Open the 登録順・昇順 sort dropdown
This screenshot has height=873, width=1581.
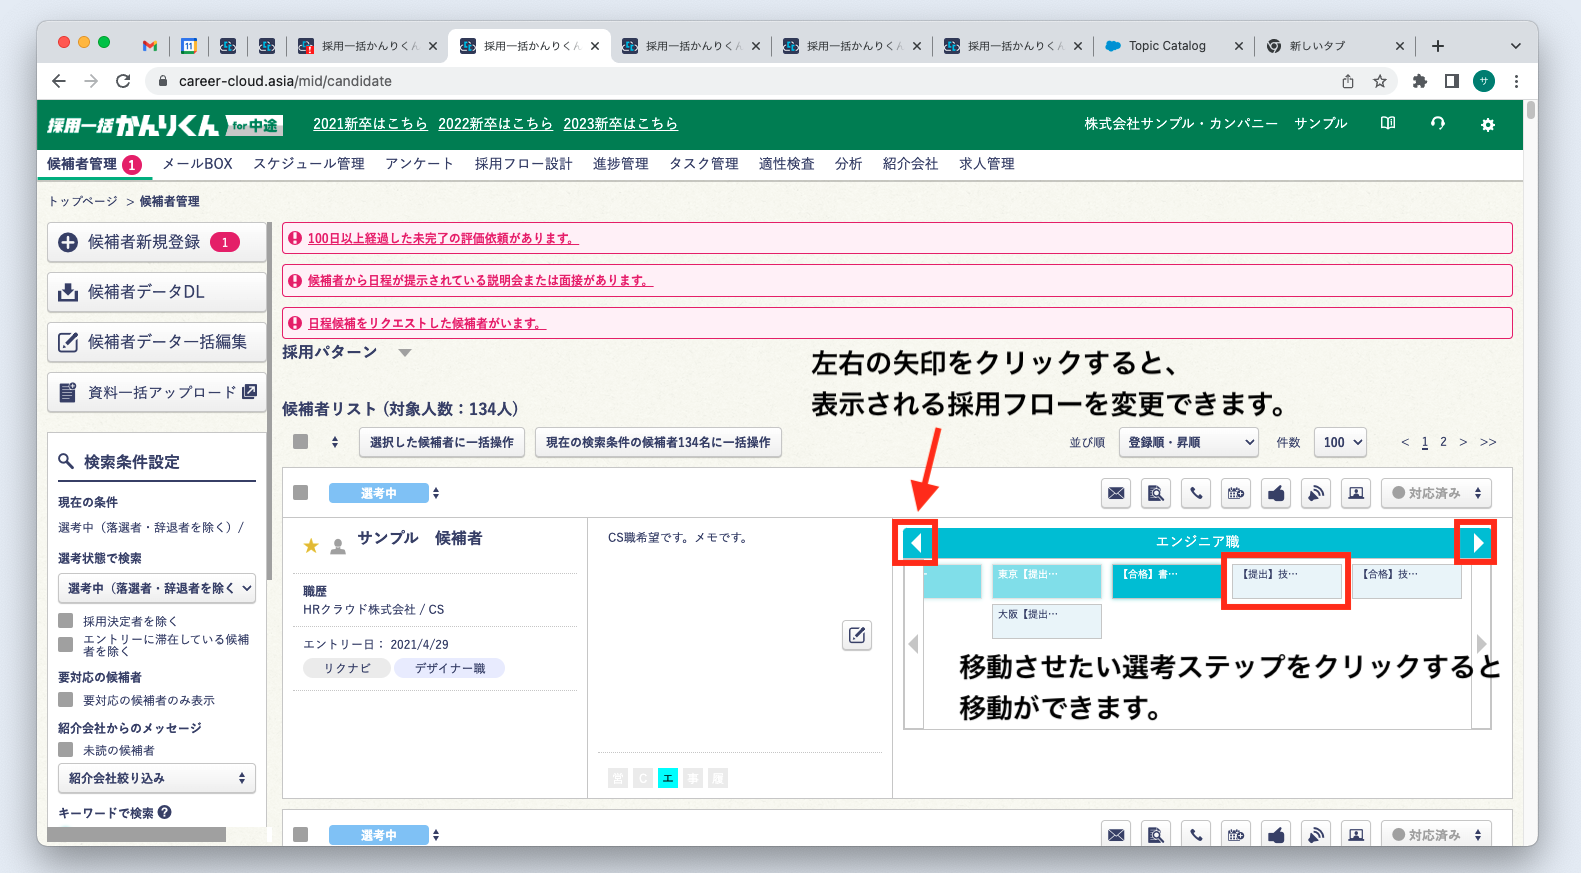click(1188, 442)
